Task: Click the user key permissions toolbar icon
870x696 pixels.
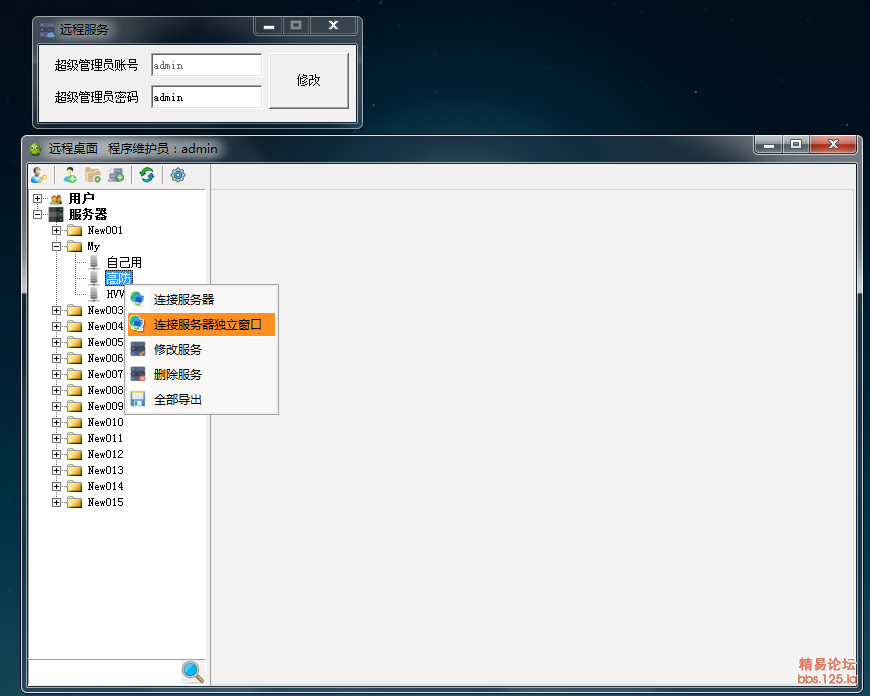Action: [39, 175]
